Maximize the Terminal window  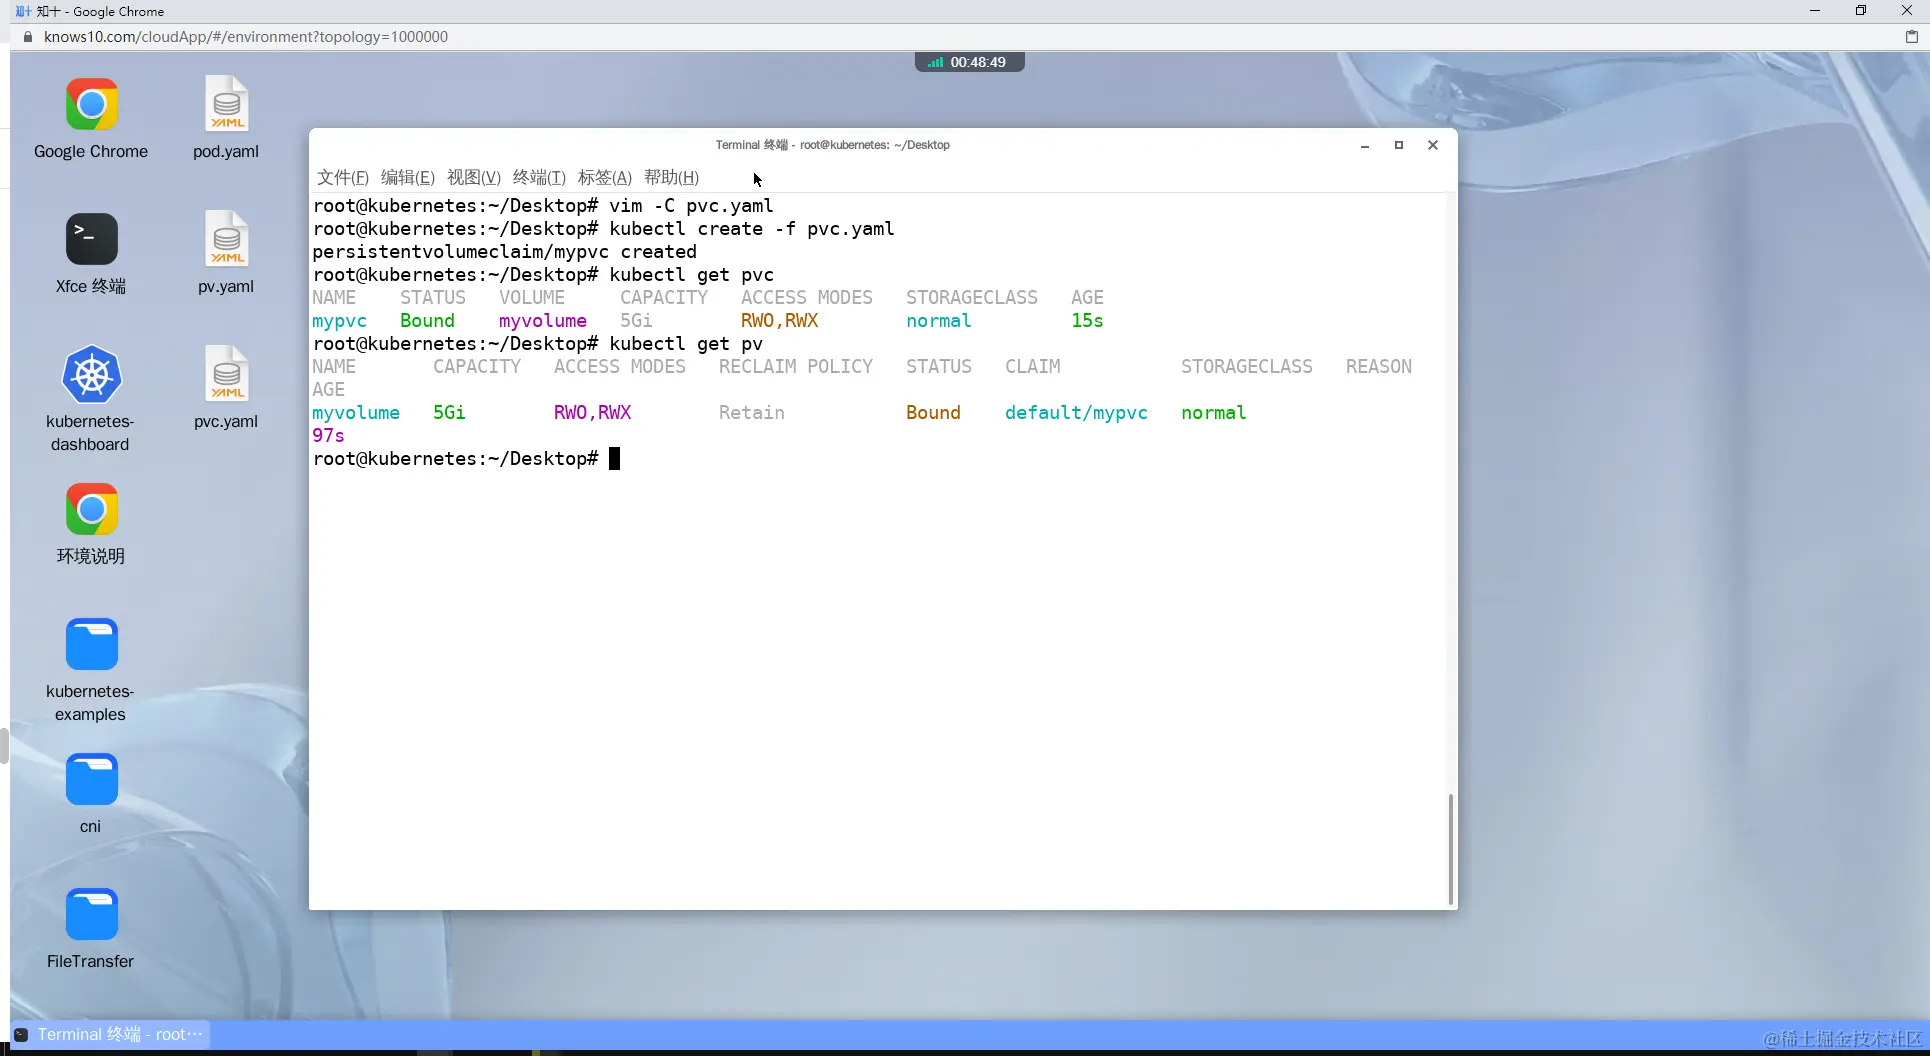tap(1399, 145)
